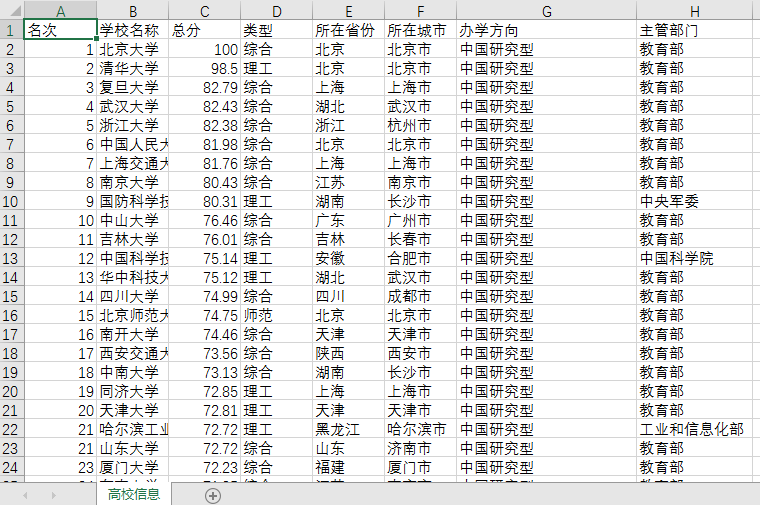Image resolution: width=760 pixels, height=505 pixels.
Task: Click the 名次 header cell
Action: click(x=60, y=30)
